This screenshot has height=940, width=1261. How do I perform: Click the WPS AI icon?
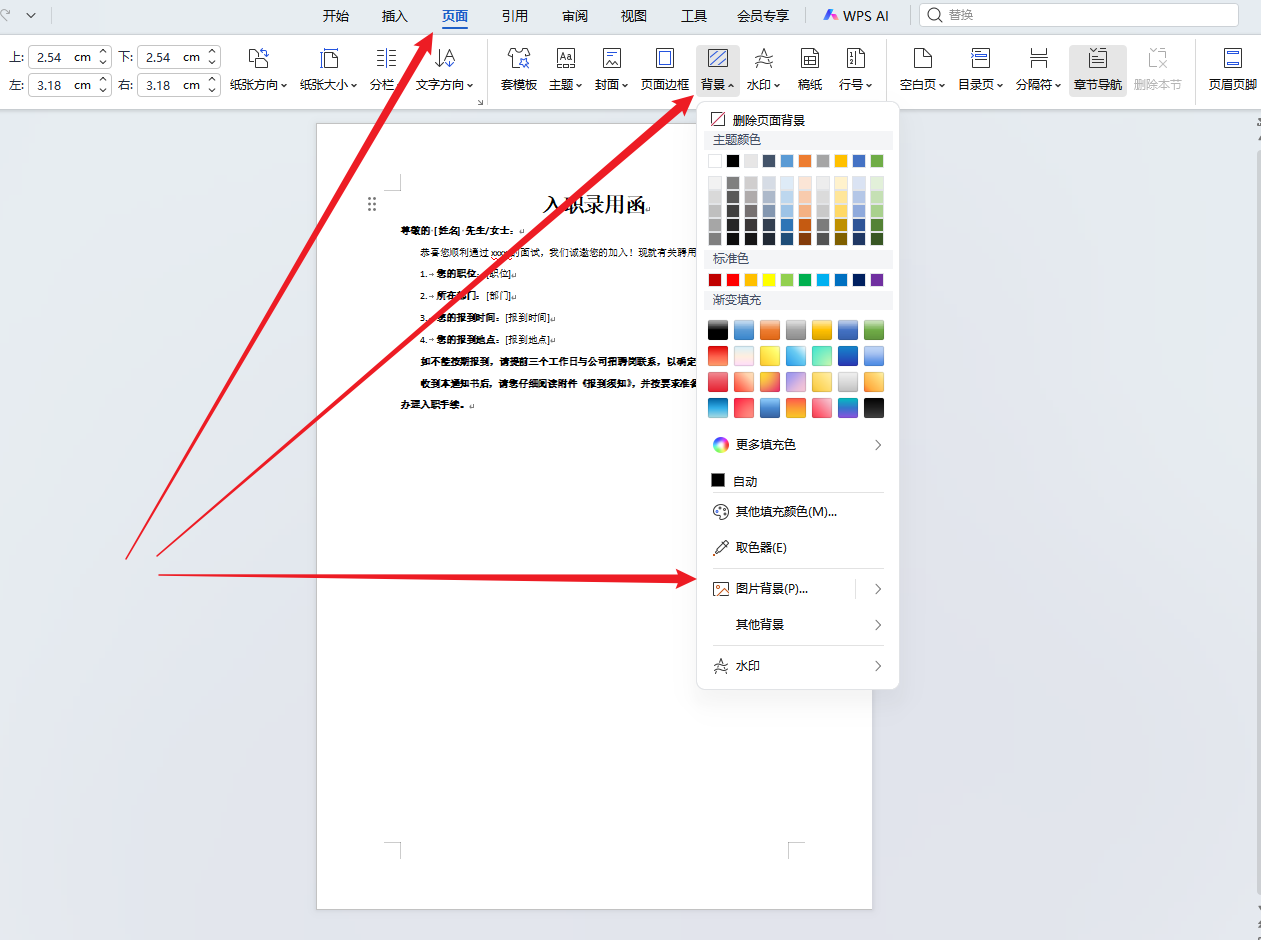coord(855,15)
